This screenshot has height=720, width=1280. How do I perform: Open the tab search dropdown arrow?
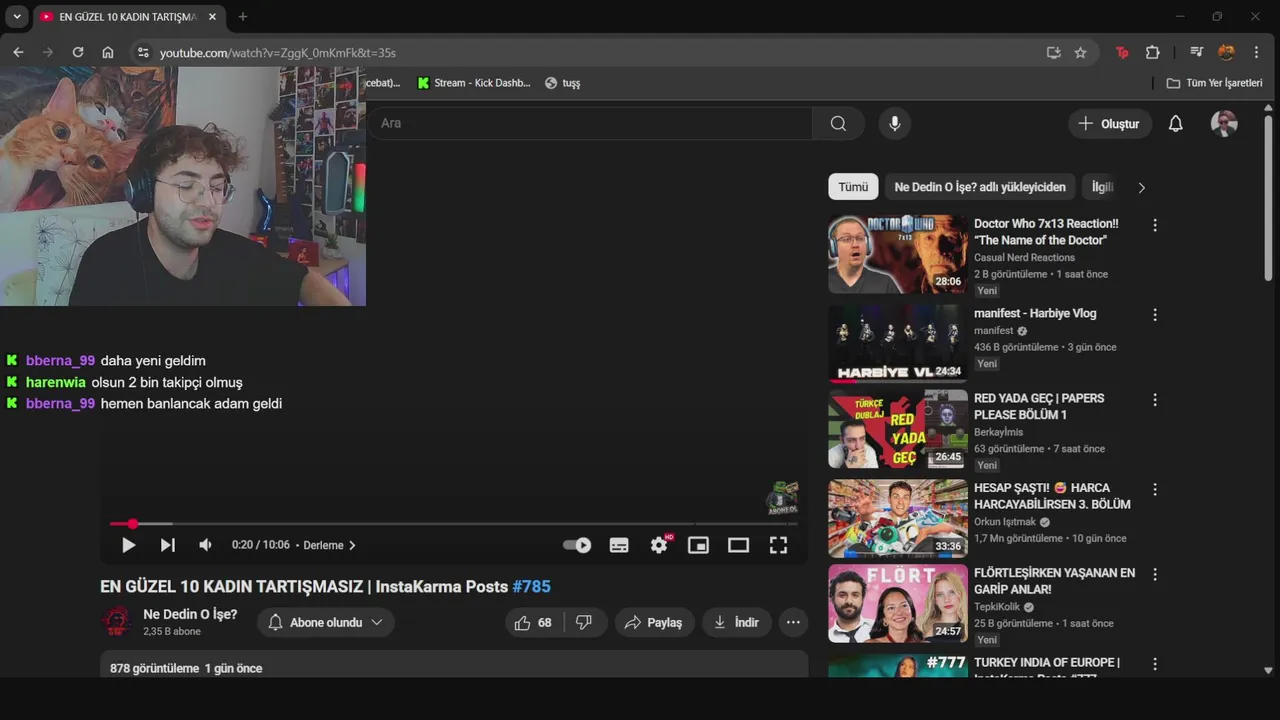click(17, 17)
